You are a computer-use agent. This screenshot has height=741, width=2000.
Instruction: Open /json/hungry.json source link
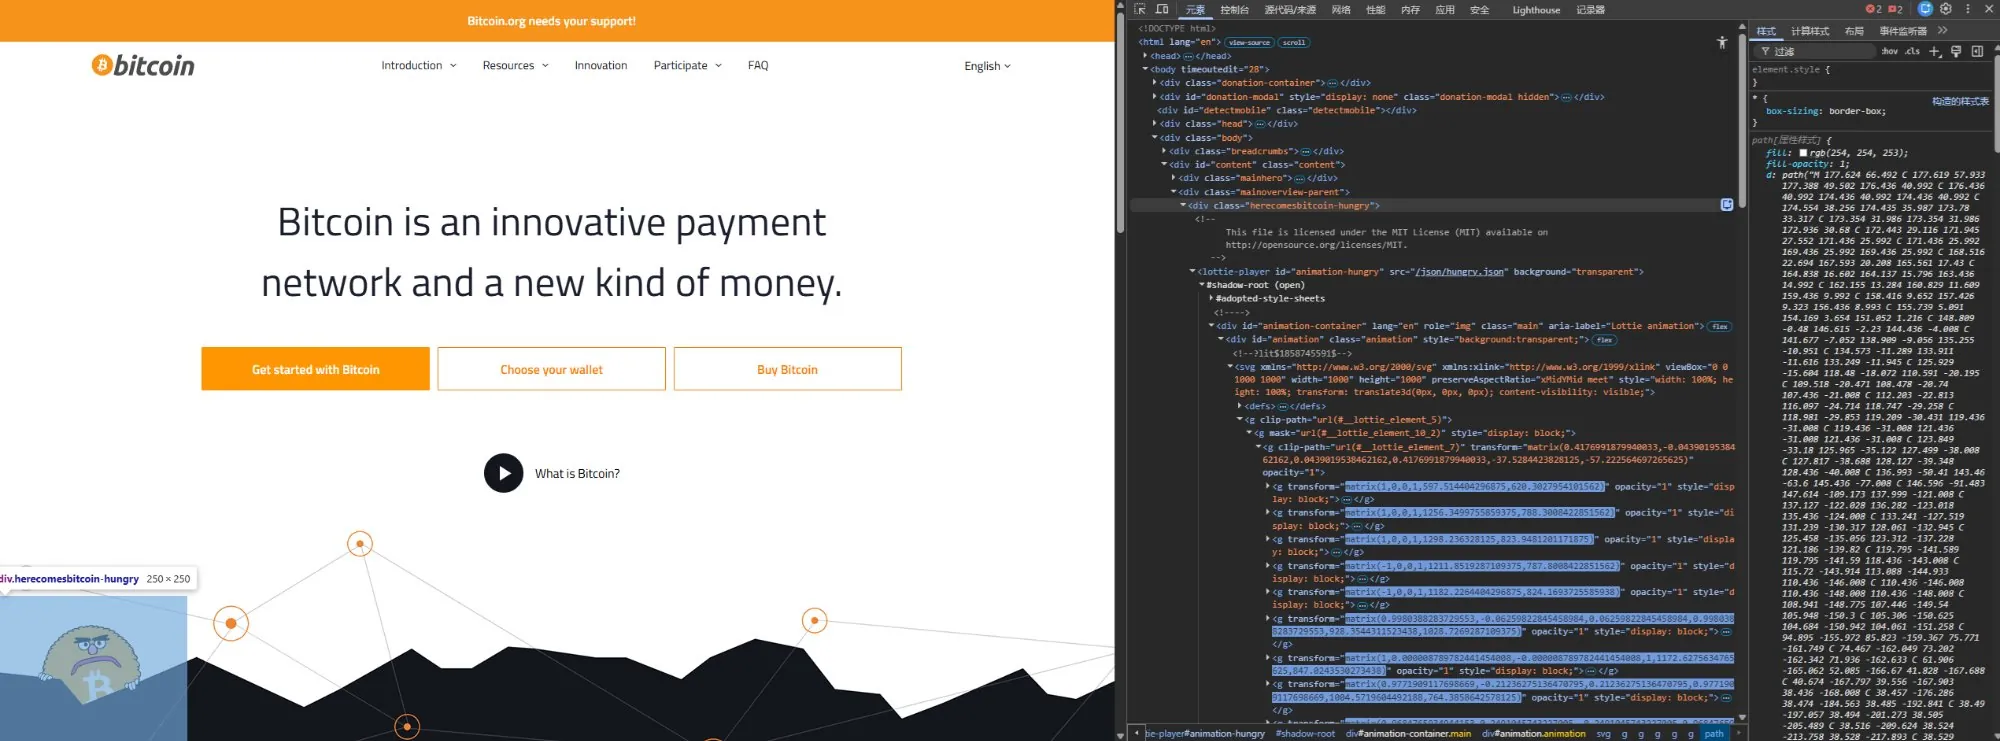tap(1460, 272)
